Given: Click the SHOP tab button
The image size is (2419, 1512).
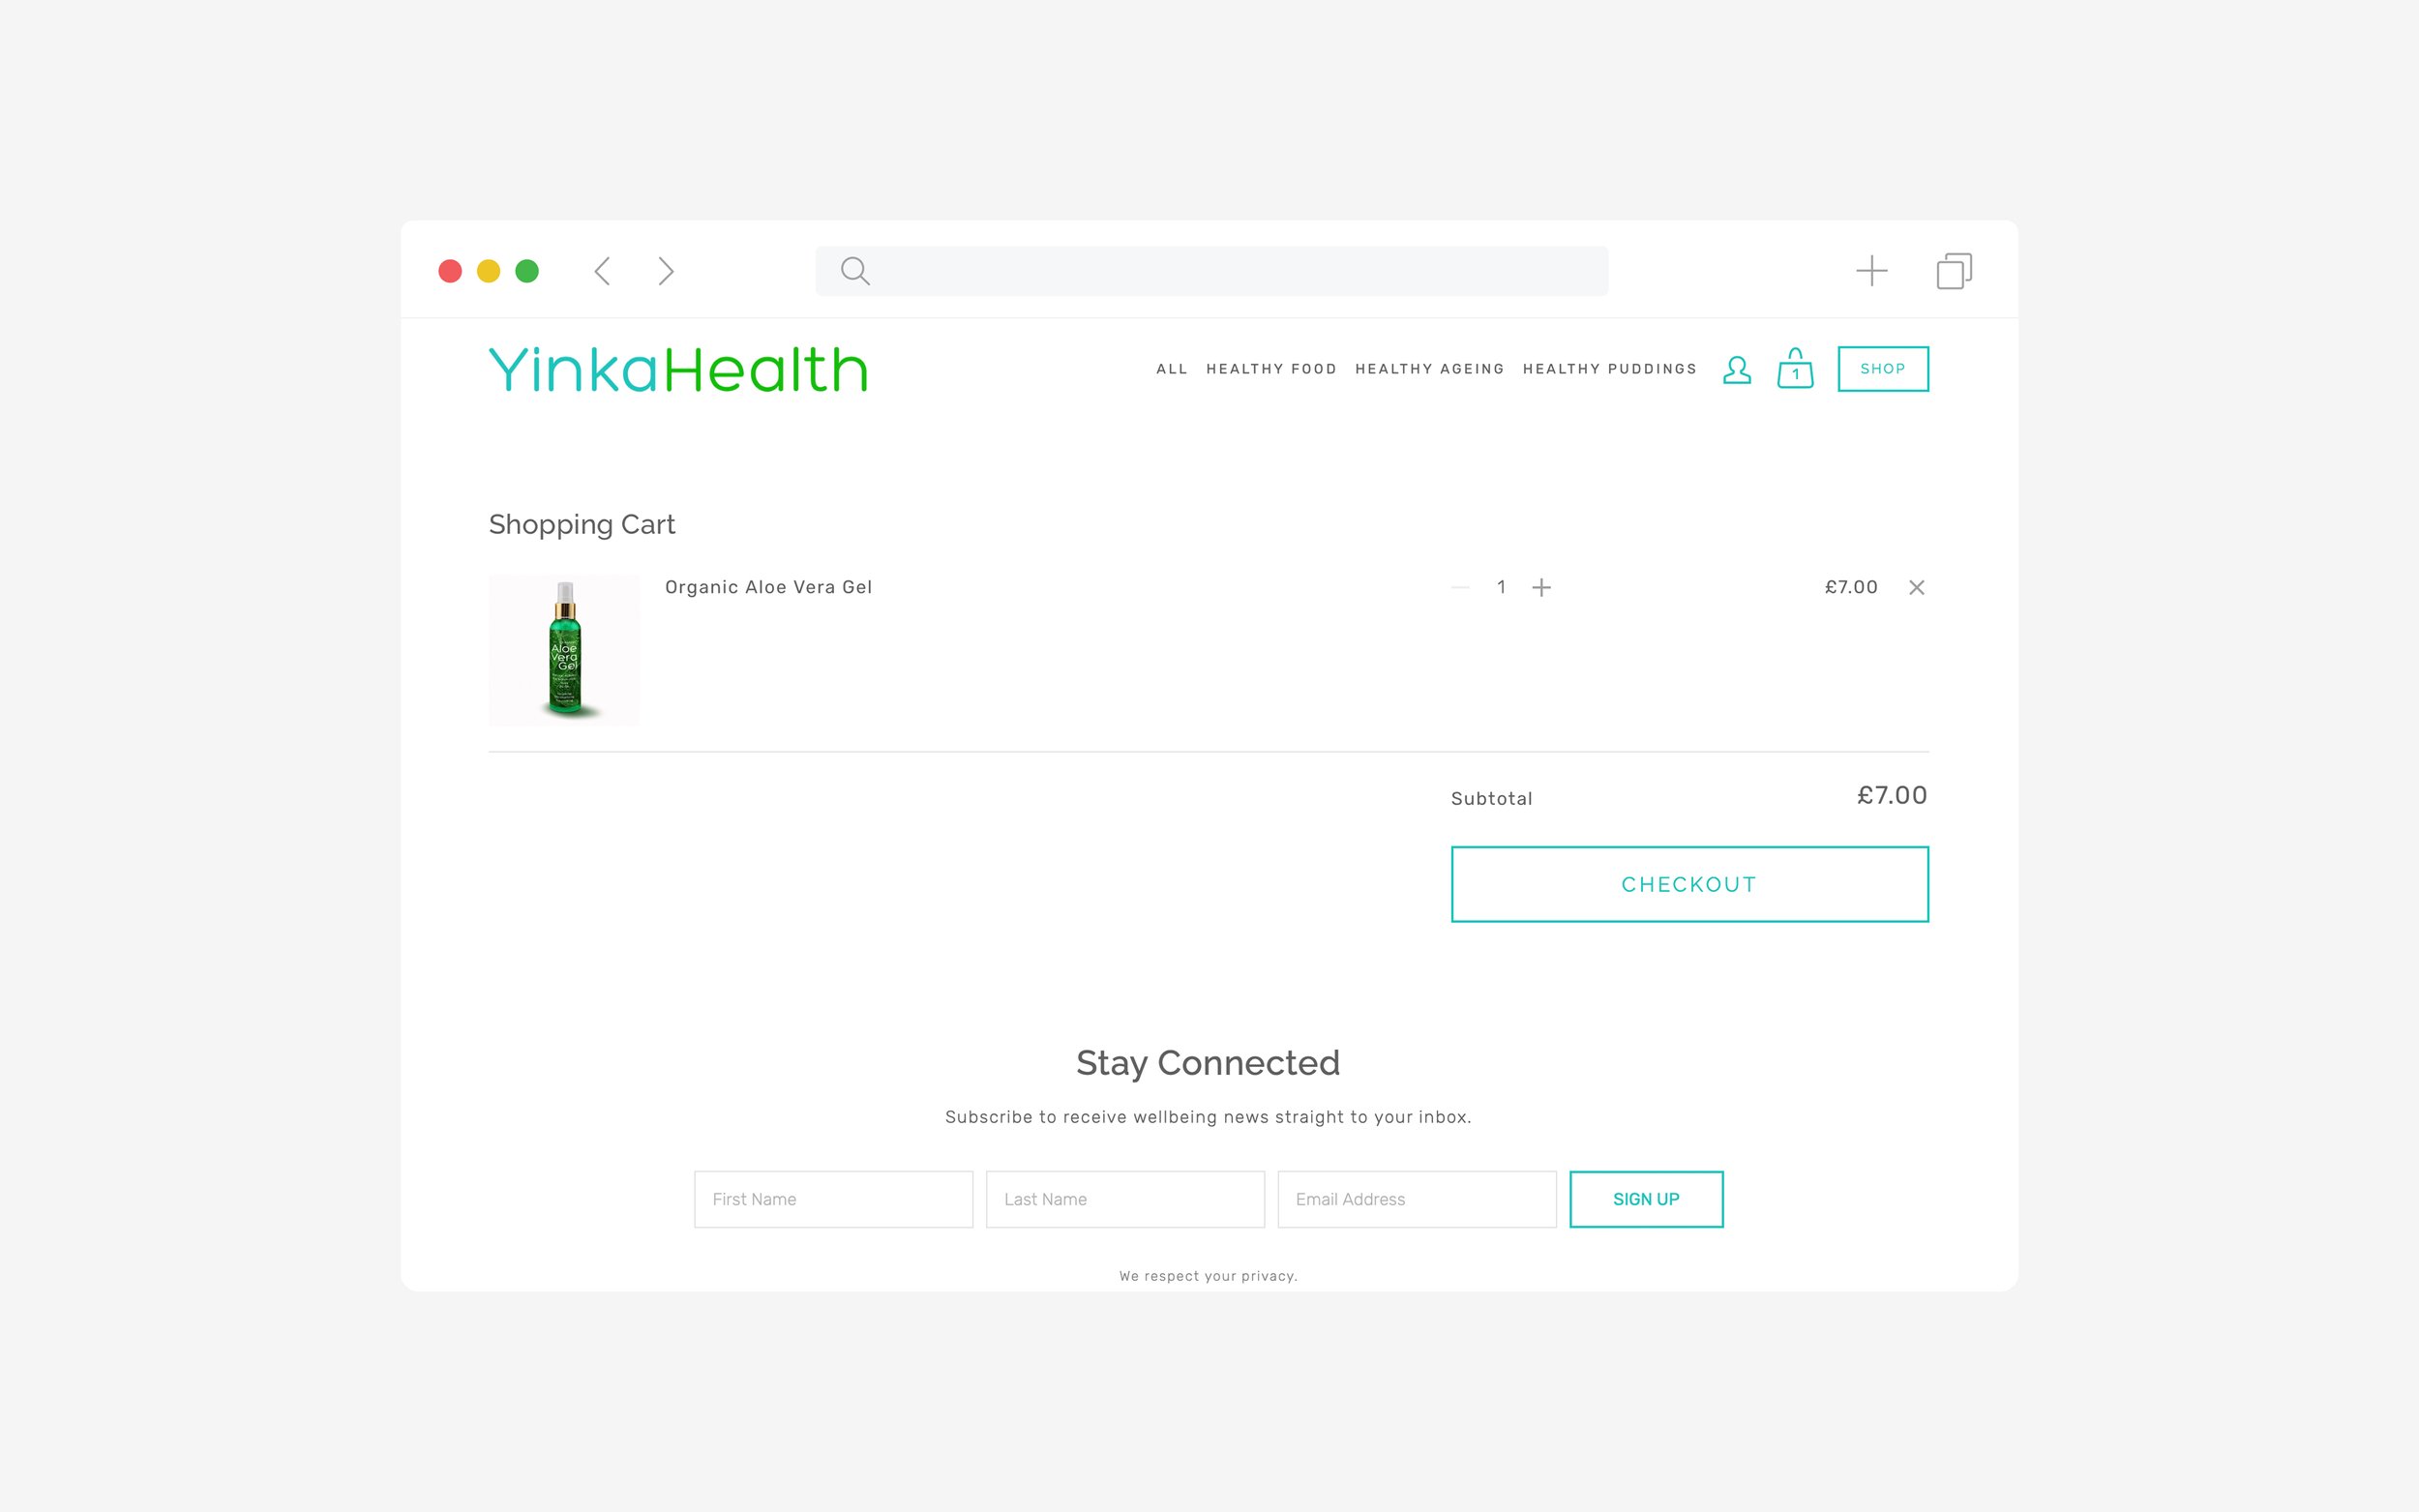Looking at the screenshot, I should pos(1883,368).
